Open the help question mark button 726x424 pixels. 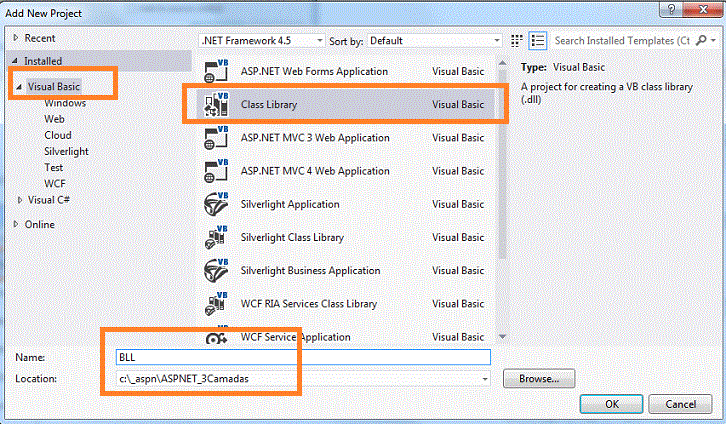coord(672,9)
